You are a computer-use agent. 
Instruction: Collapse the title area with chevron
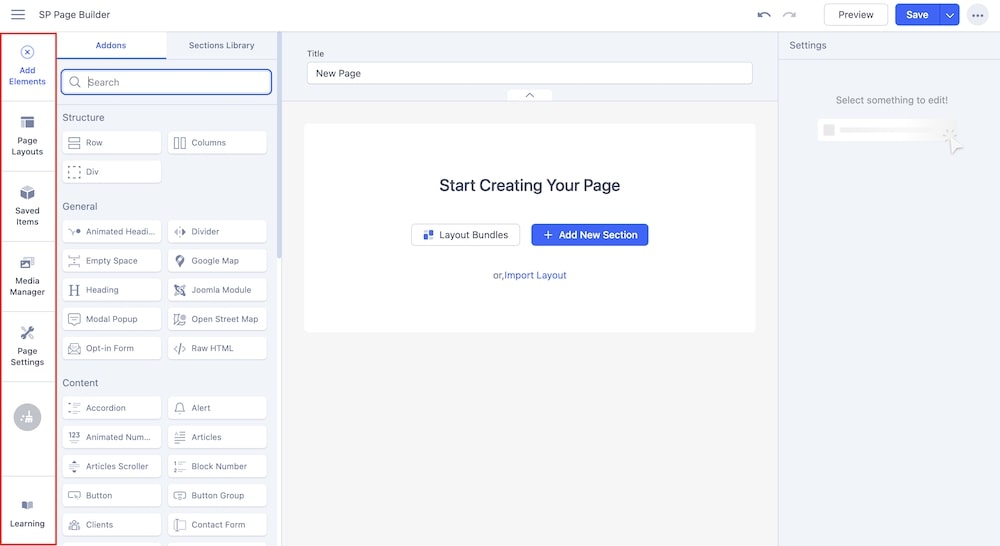(x=529, y=95)
